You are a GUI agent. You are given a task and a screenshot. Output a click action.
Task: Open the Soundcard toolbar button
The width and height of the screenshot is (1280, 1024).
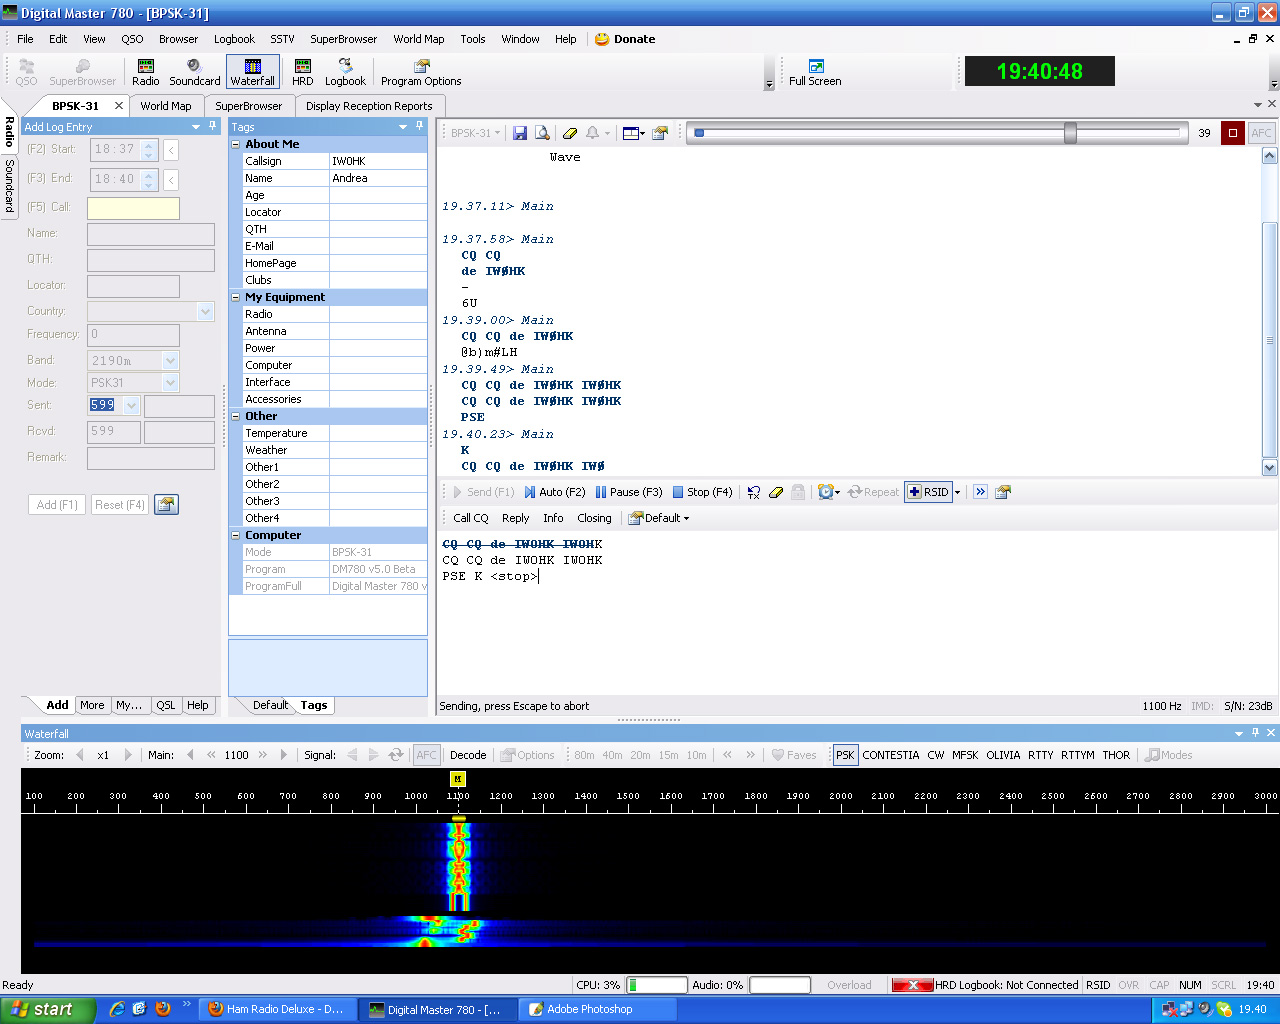pos(194,72)
